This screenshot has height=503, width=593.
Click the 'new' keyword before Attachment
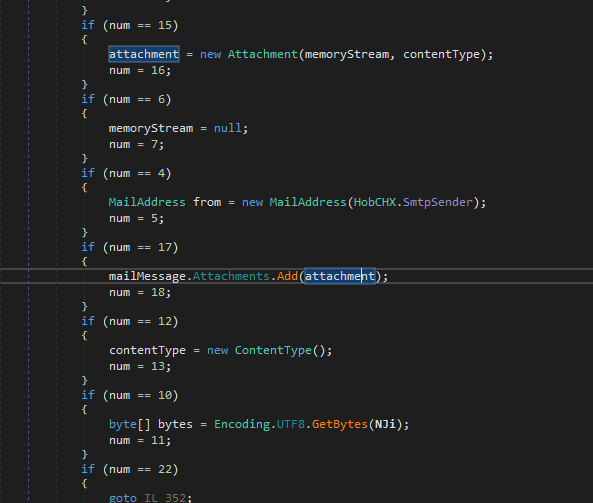click(x=210, y=54)
